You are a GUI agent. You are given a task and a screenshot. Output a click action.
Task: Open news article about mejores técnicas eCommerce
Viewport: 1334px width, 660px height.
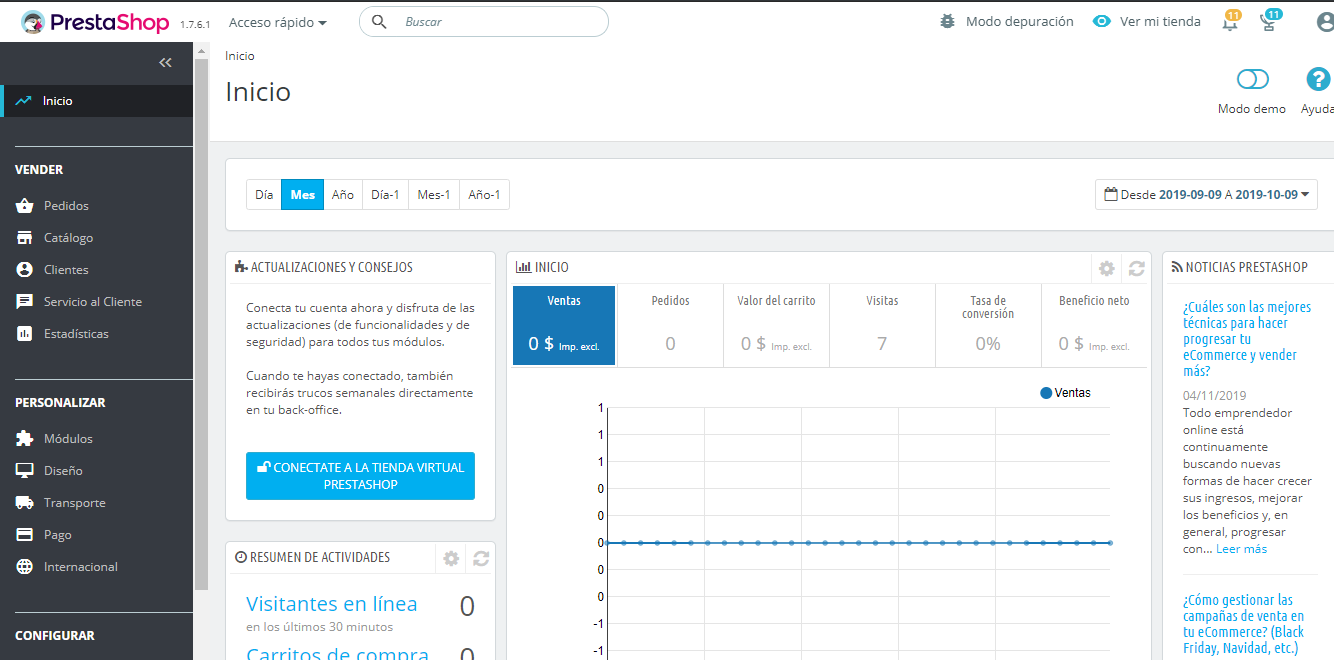tap(1247, 339)
